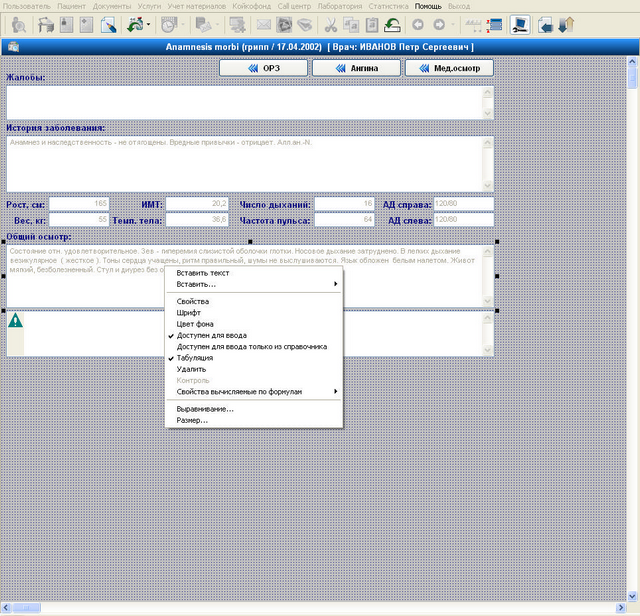Open the 'Пациент' menu
Screen dimensions: 640x616
pyautogui.click(x=71, y=6)
